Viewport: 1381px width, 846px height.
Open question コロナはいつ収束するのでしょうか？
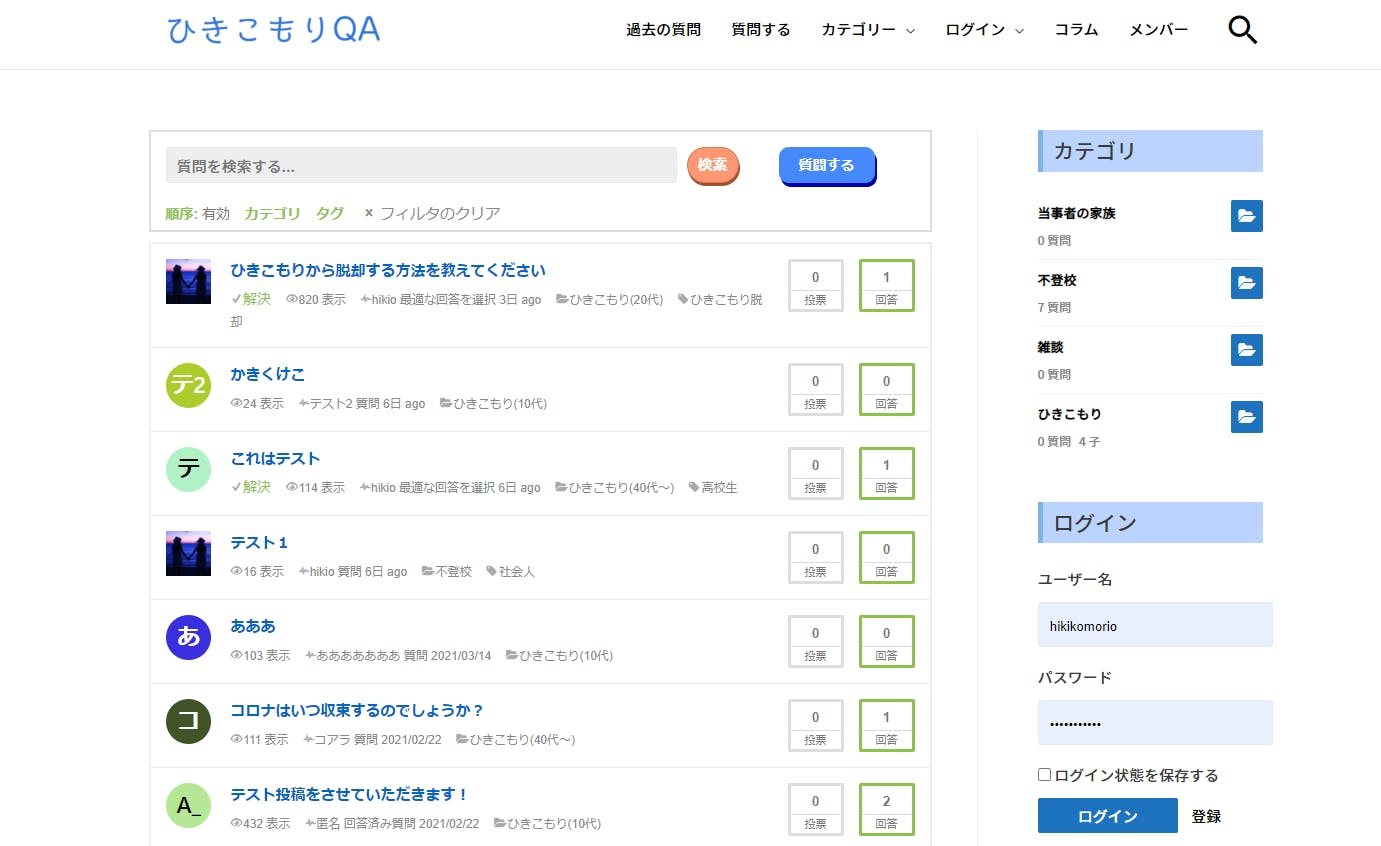coord(357,711)
